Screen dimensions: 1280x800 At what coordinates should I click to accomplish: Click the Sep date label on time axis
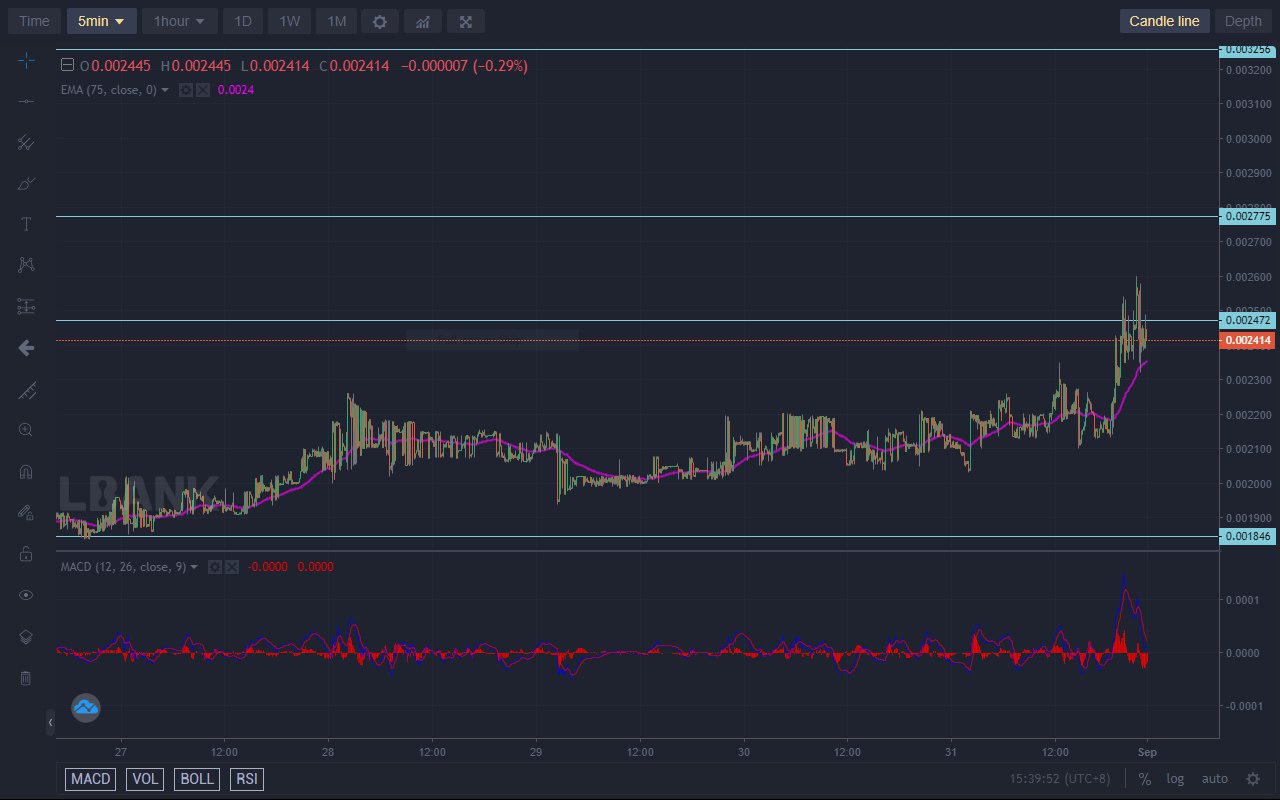[x=1147, y=751]
